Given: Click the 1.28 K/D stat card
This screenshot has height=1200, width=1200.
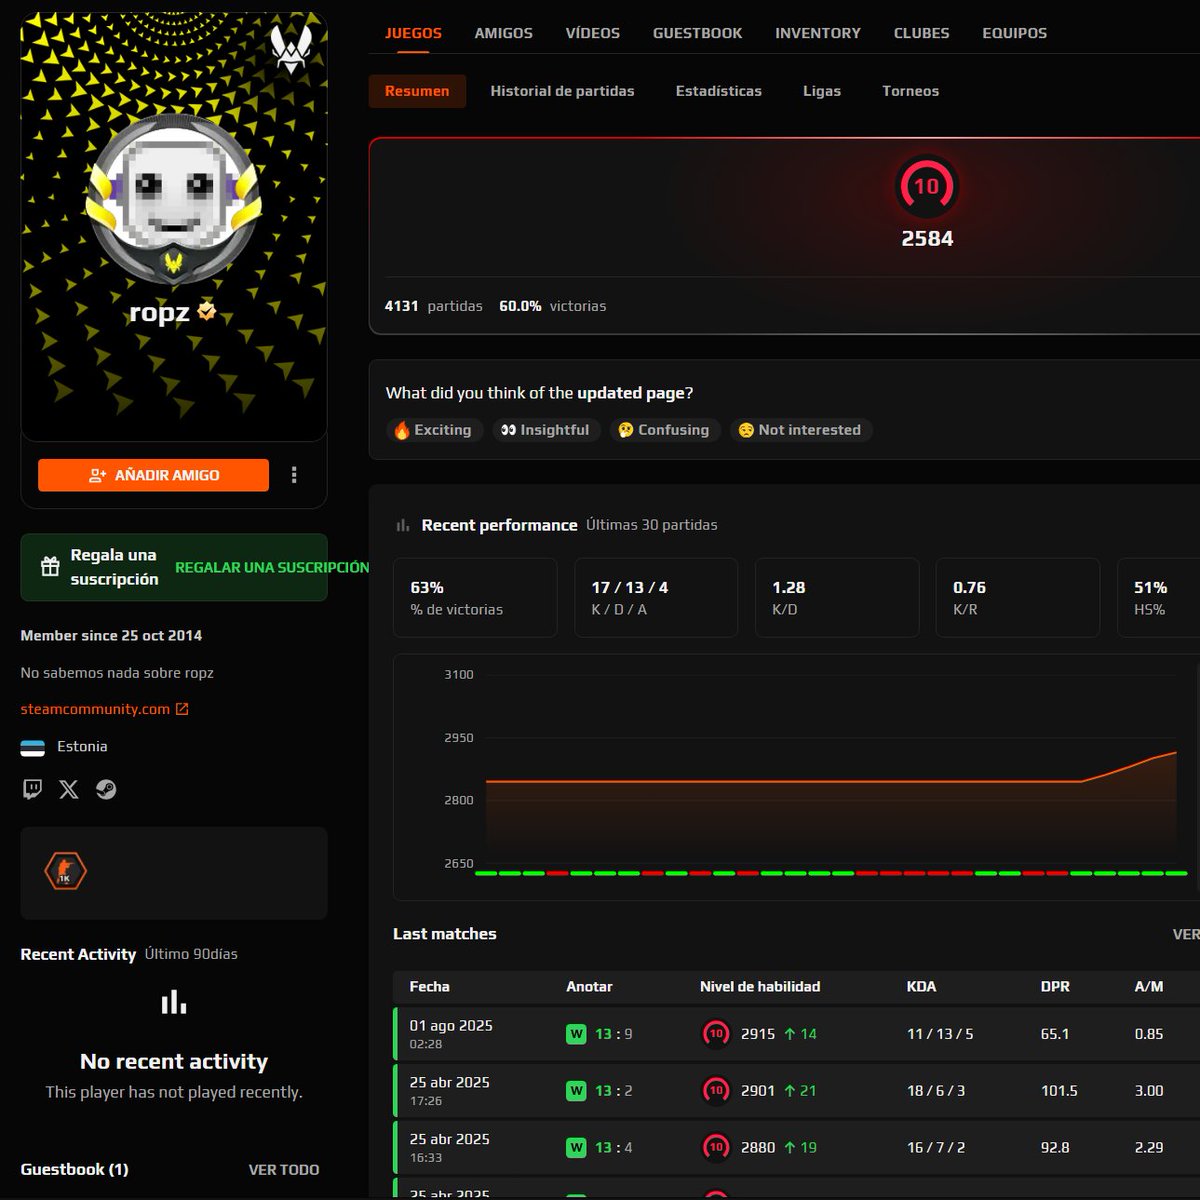Looking at the screenshot, I should (837, 598).
